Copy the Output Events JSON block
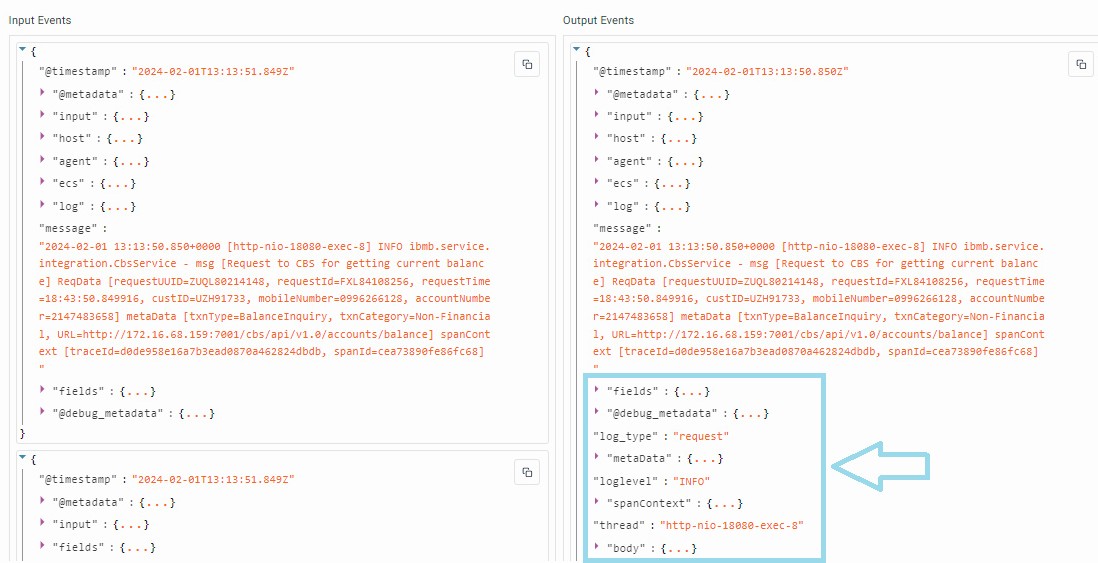The width and height of the screenshot is (1098, 563). pos(1080,64)
